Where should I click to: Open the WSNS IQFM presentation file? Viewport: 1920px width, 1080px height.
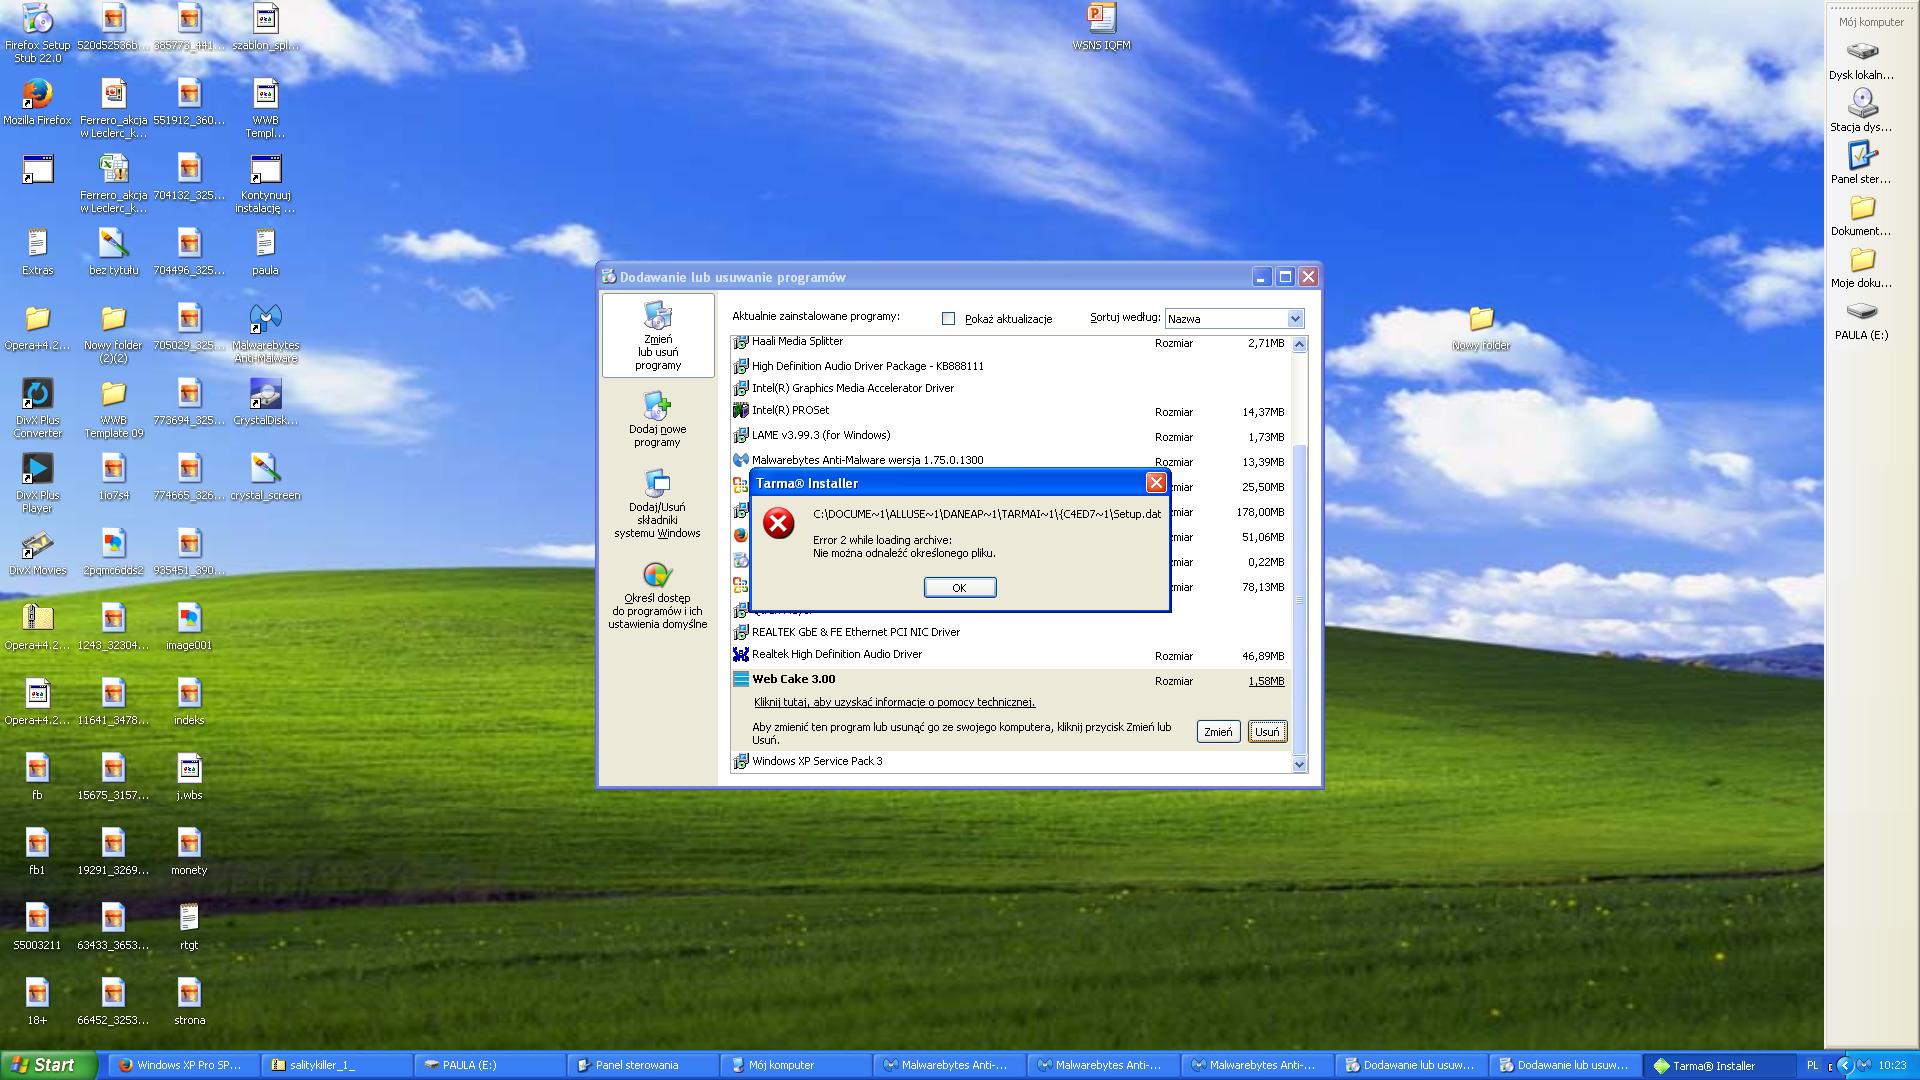(x=1100, y=20)
